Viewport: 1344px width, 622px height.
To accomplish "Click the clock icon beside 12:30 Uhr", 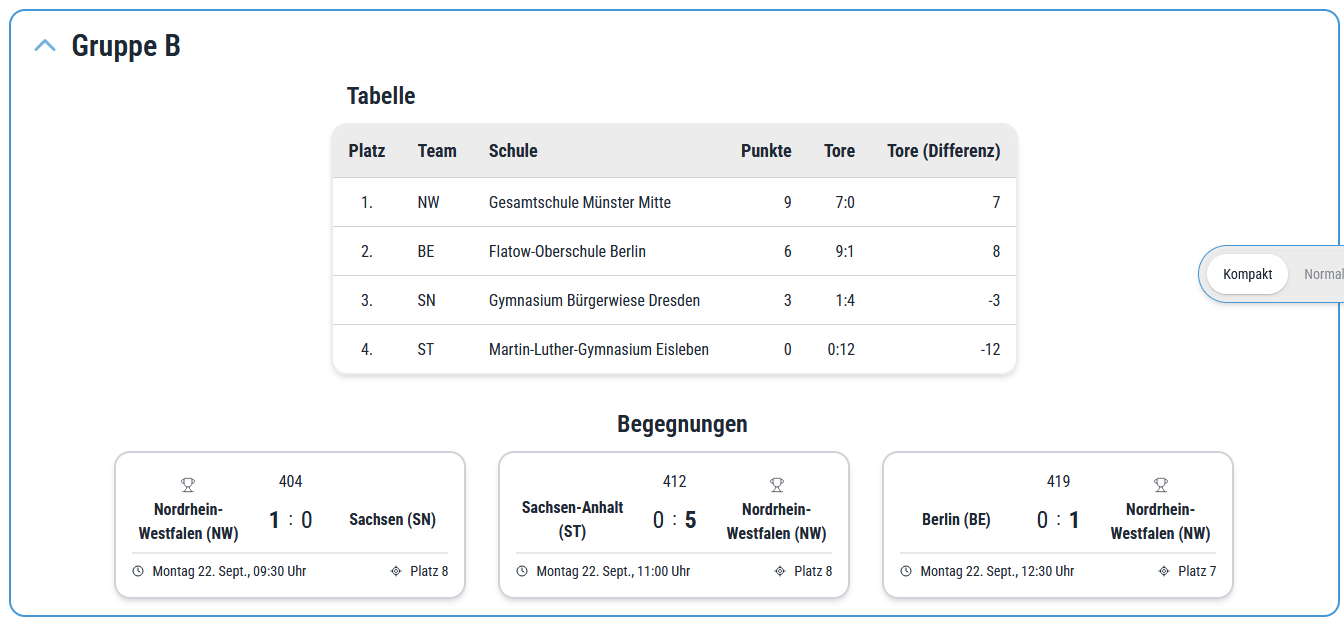I will click(906, 572).
